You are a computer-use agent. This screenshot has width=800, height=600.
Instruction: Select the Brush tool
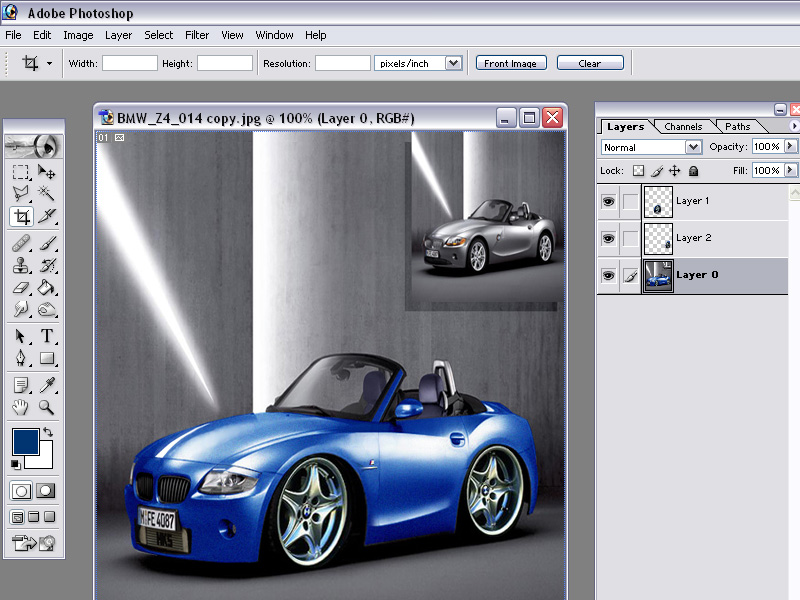pyautogui.click(x=46, y=243)
